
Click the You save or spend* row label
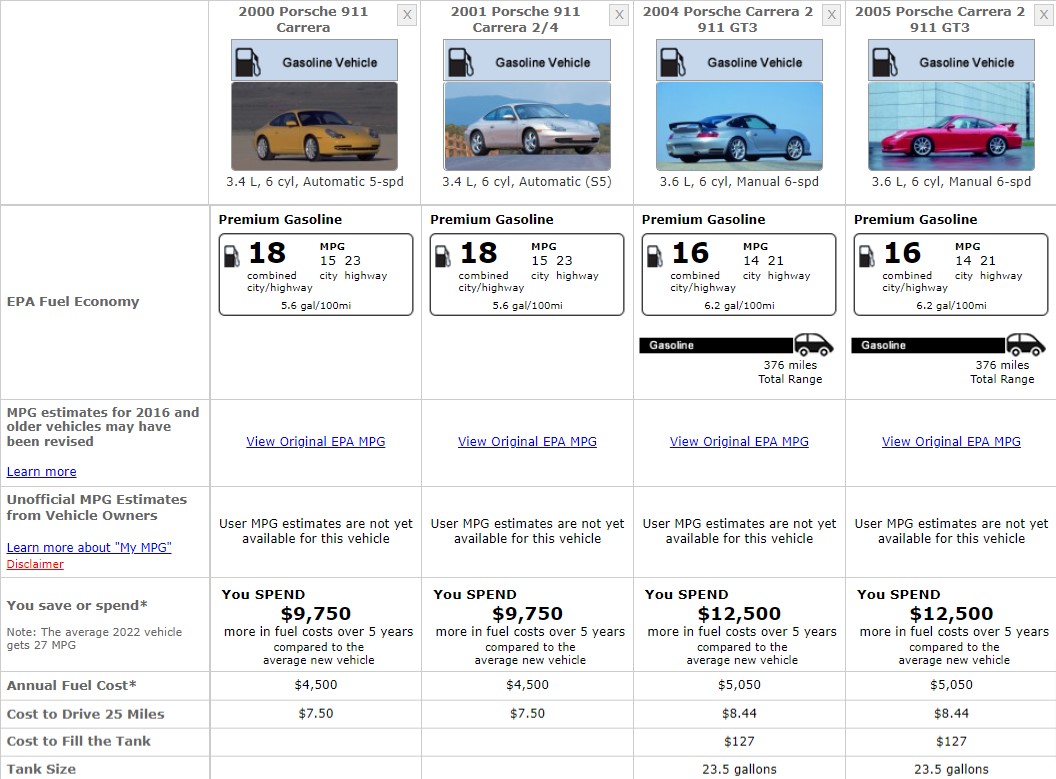click(77, 605)
